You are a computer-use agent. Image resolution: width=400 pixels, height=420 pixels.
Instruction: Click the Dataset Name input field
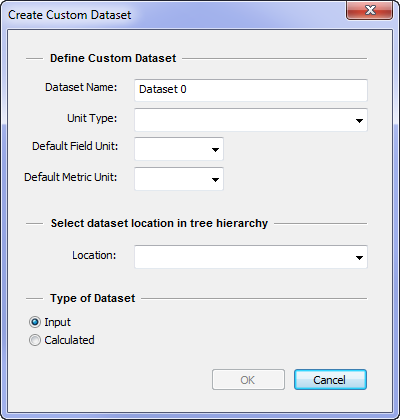pos(251,90)
